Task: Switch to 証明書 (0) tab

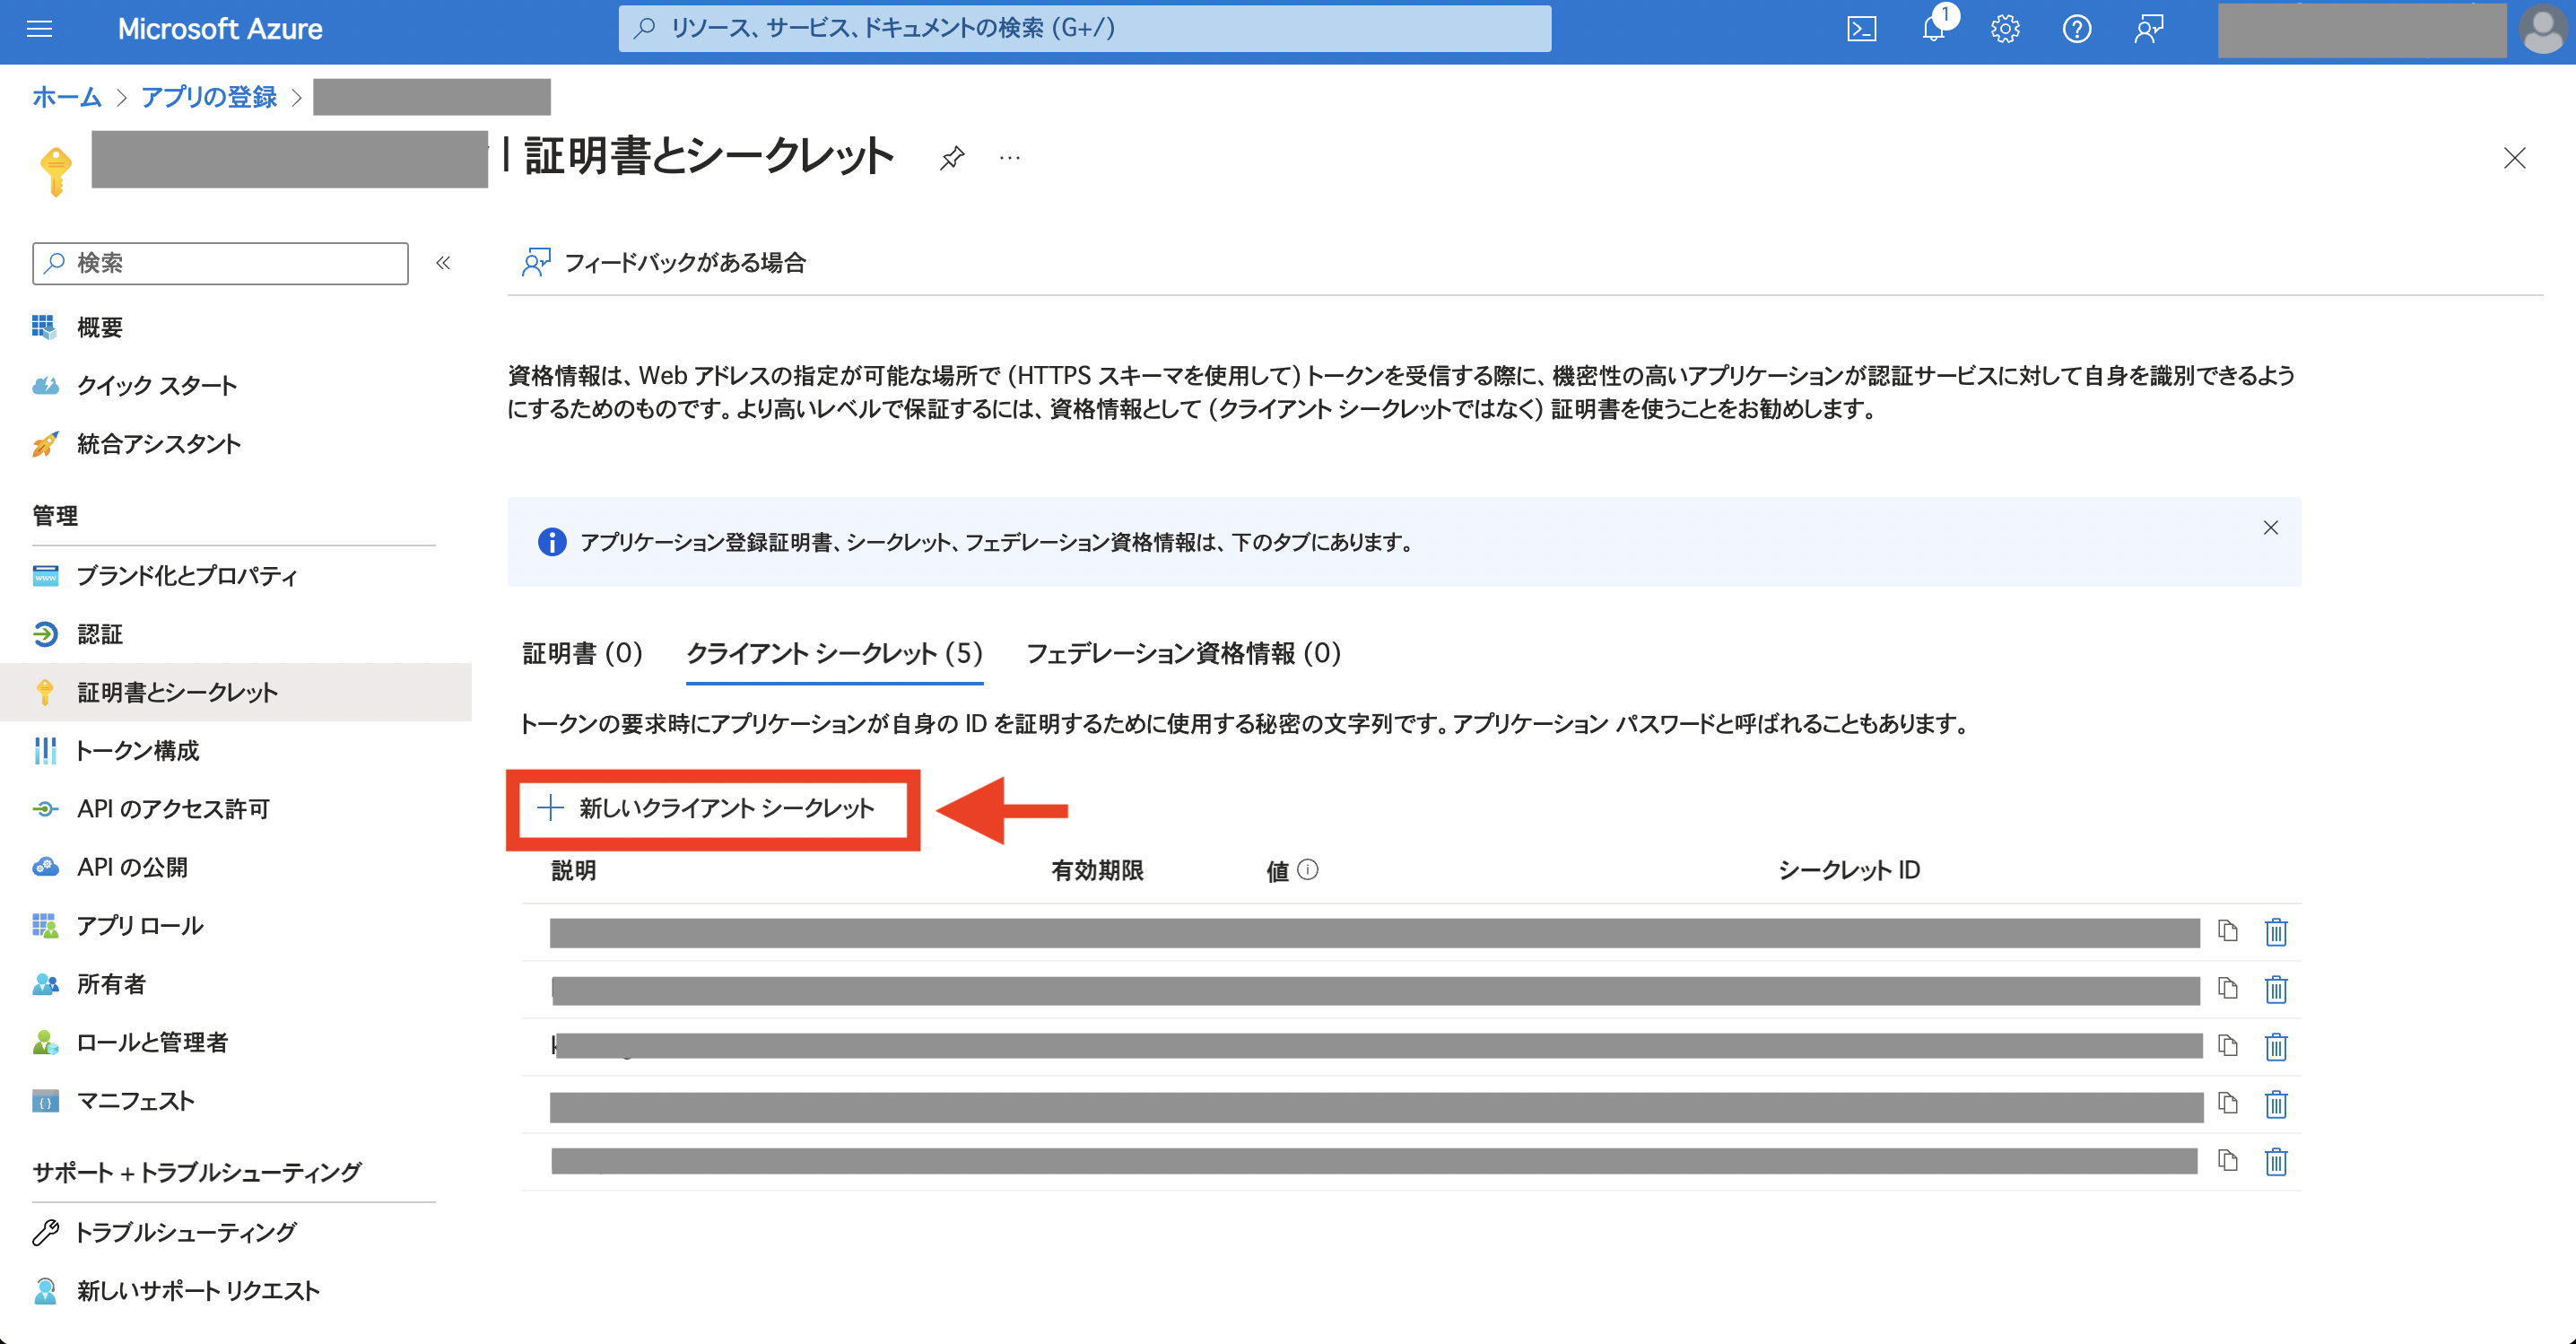Action: [x=582, y=653]
